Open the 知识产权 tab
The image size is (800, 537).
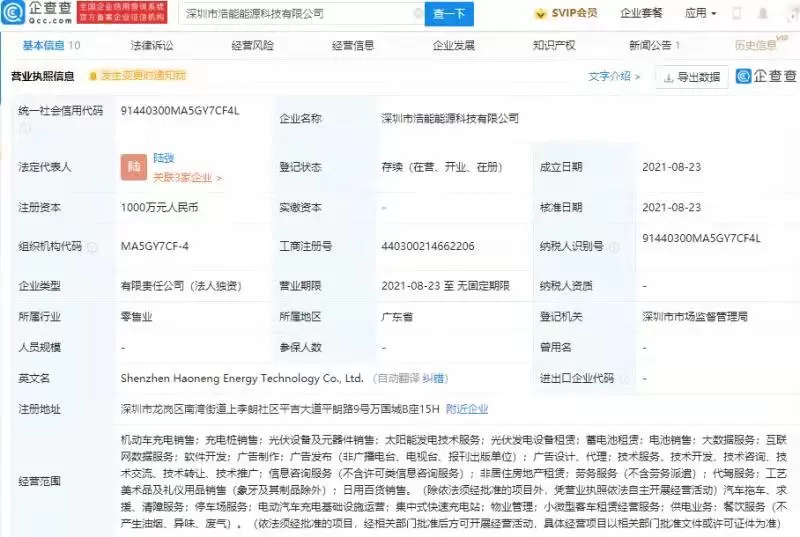553,46
